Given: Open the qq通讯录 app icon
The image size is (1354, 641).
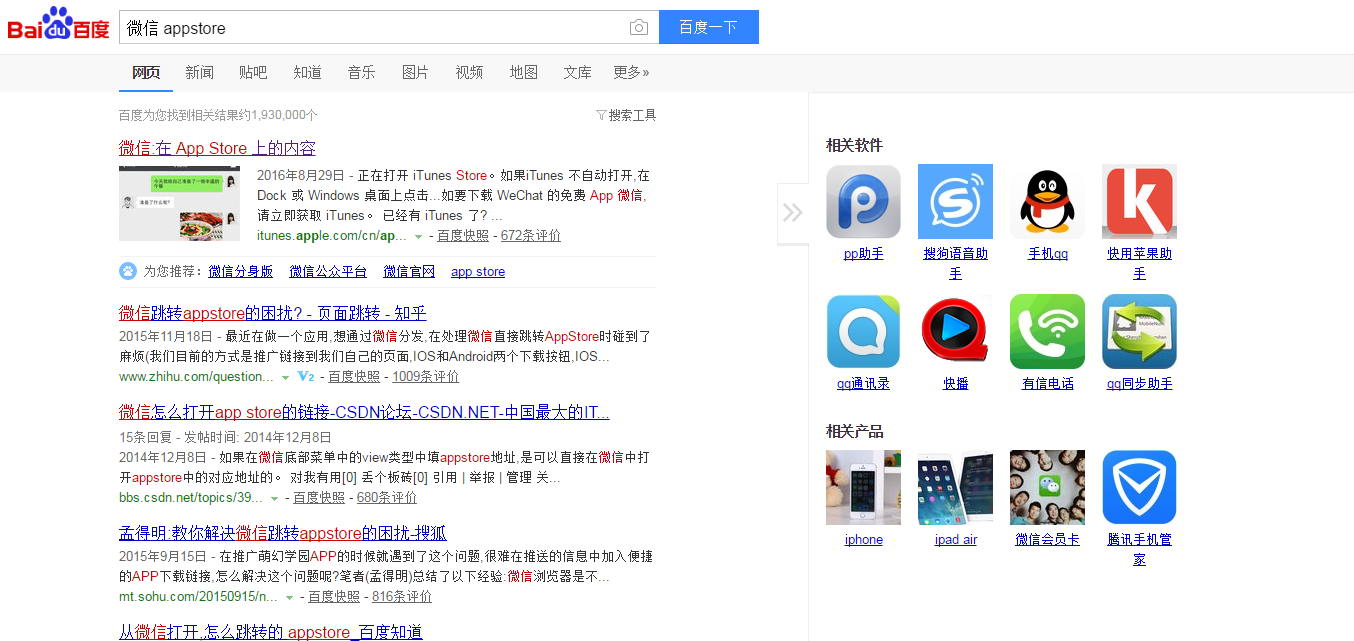Looking at the screenshot, I should (x=863, y=331).
